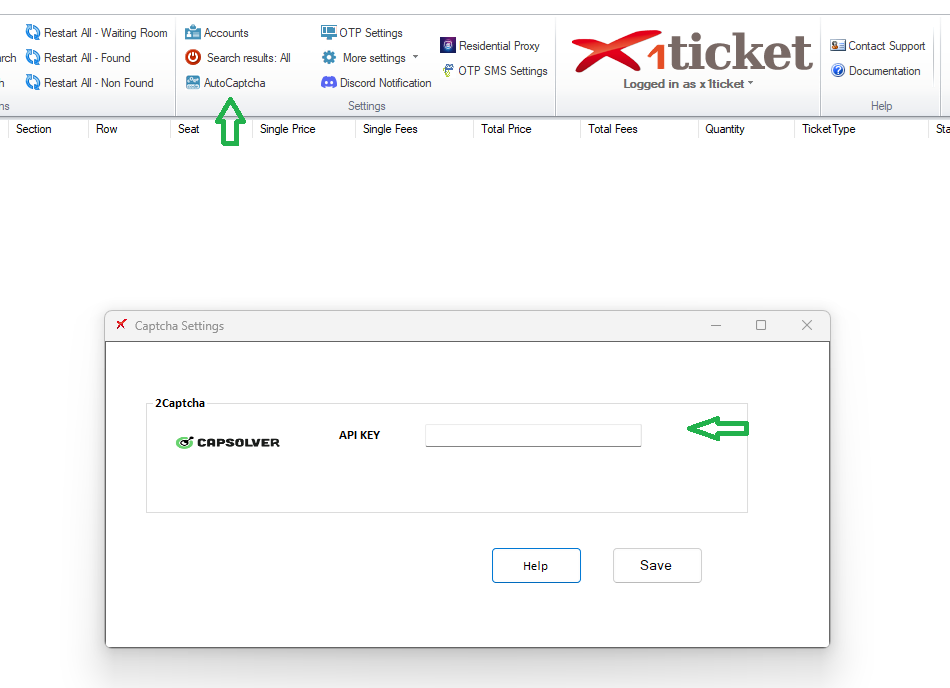The height and width of the screenshot is (688, 950).
Task: Click the Search results: All power icon
Action: (194, 58)
